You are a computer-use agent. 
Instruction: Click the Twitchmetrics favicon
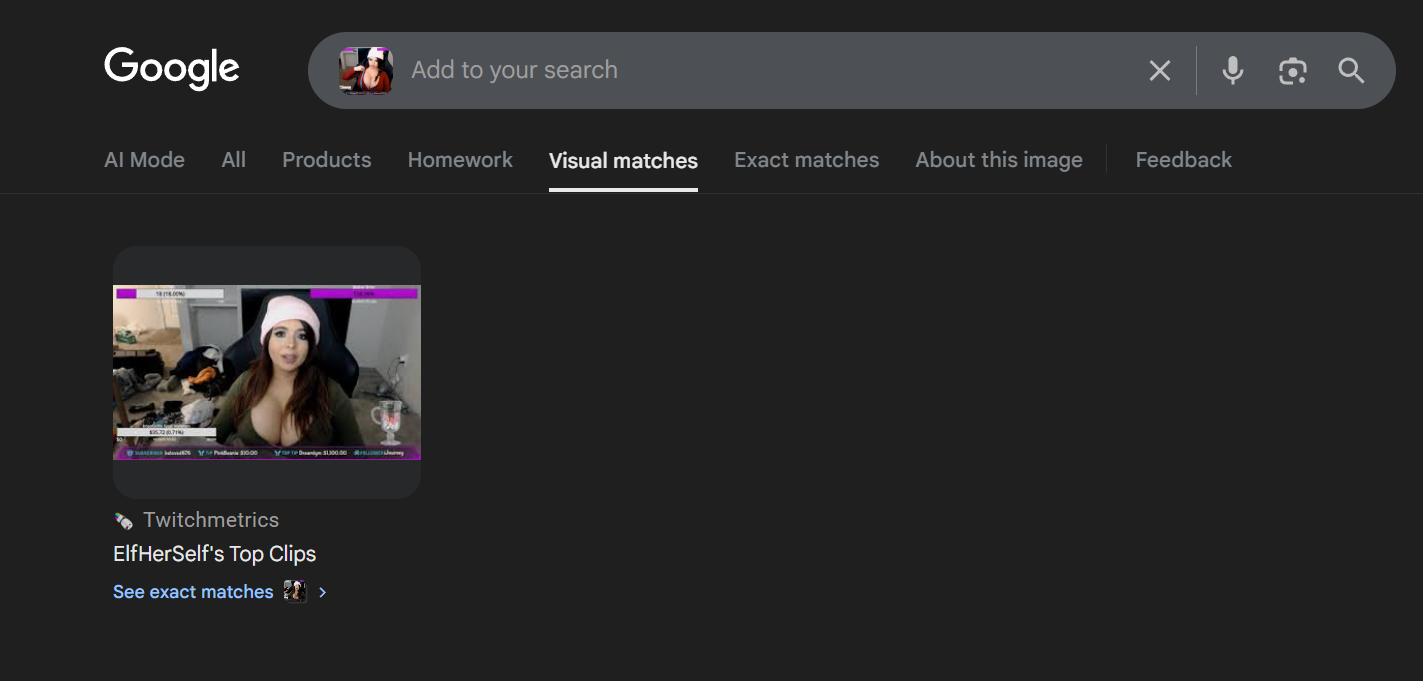123,520
